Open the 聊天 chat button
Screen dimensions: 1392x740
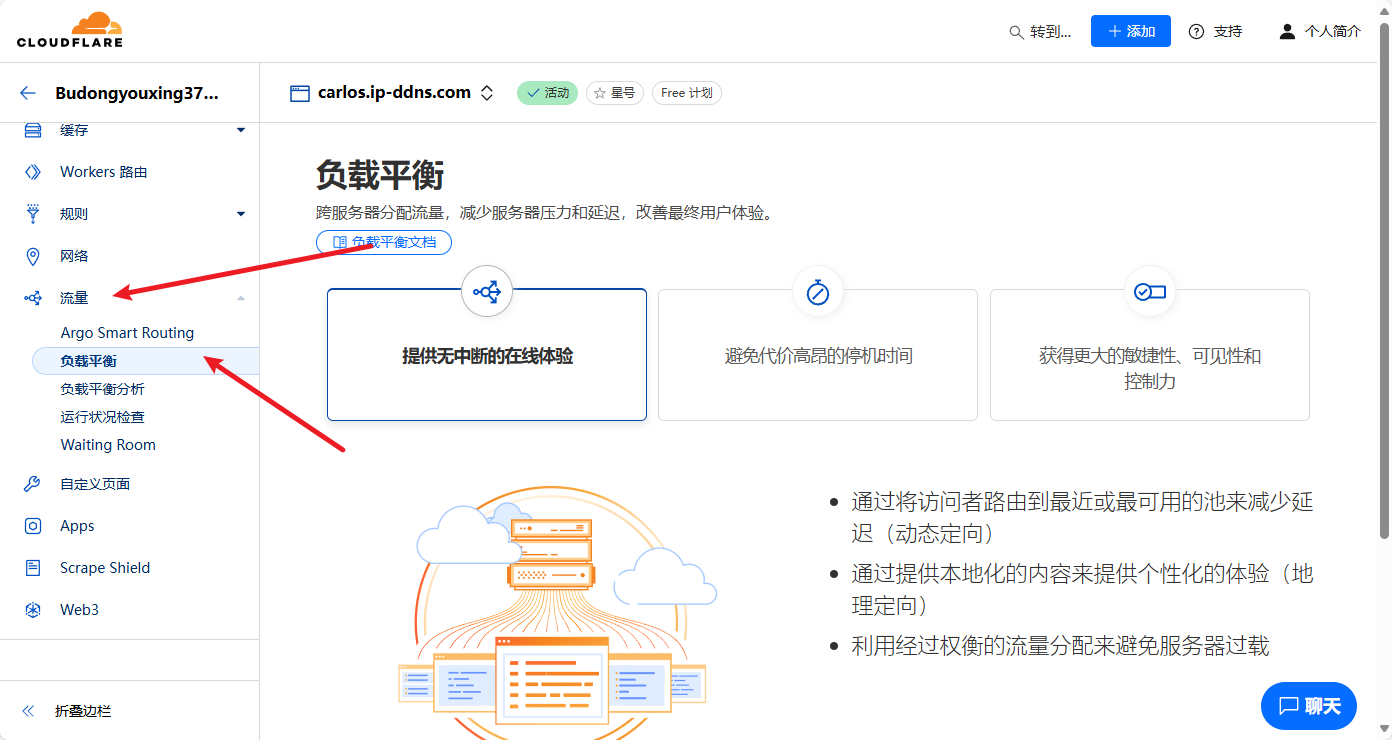tap(1309, 706)
